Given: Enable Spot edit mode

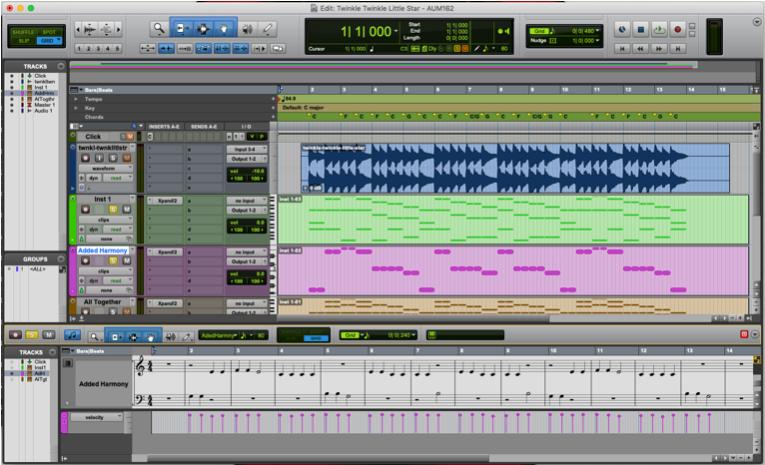Looking at the screenshot, I should click(49, 32).
